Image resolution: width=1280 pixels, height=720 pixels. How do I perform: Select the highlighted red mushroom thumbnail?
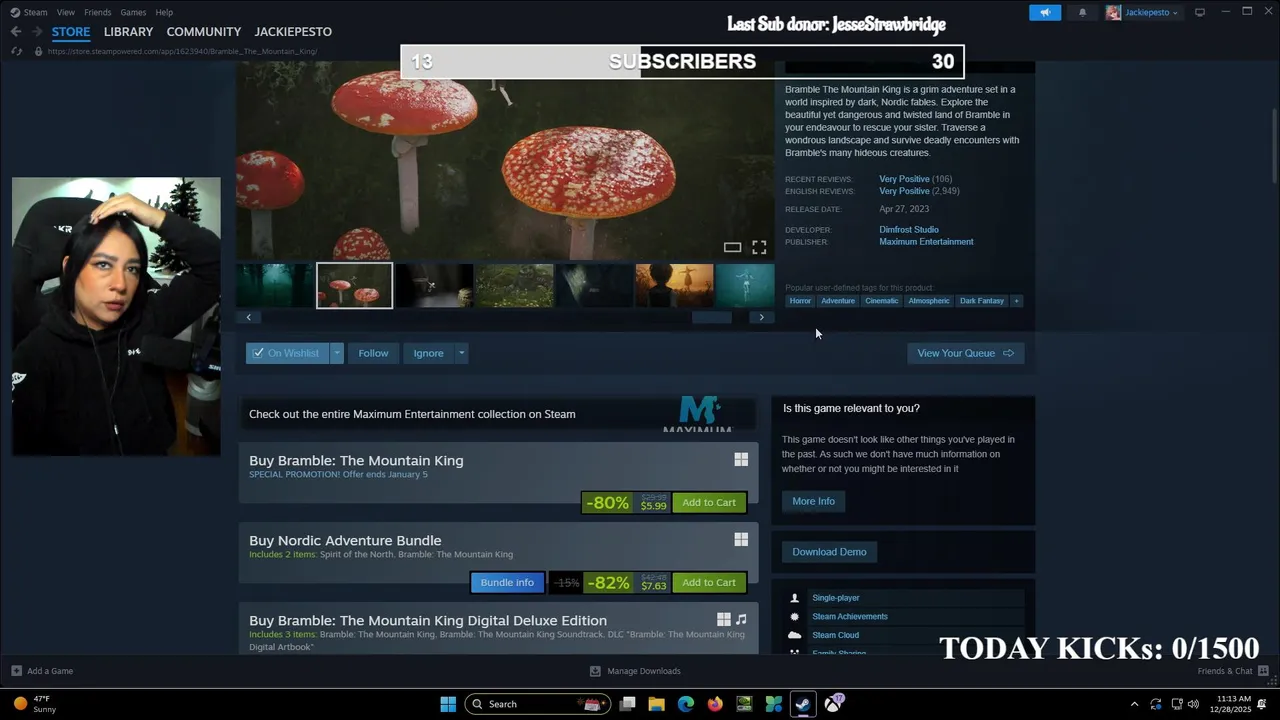(355, 286)
